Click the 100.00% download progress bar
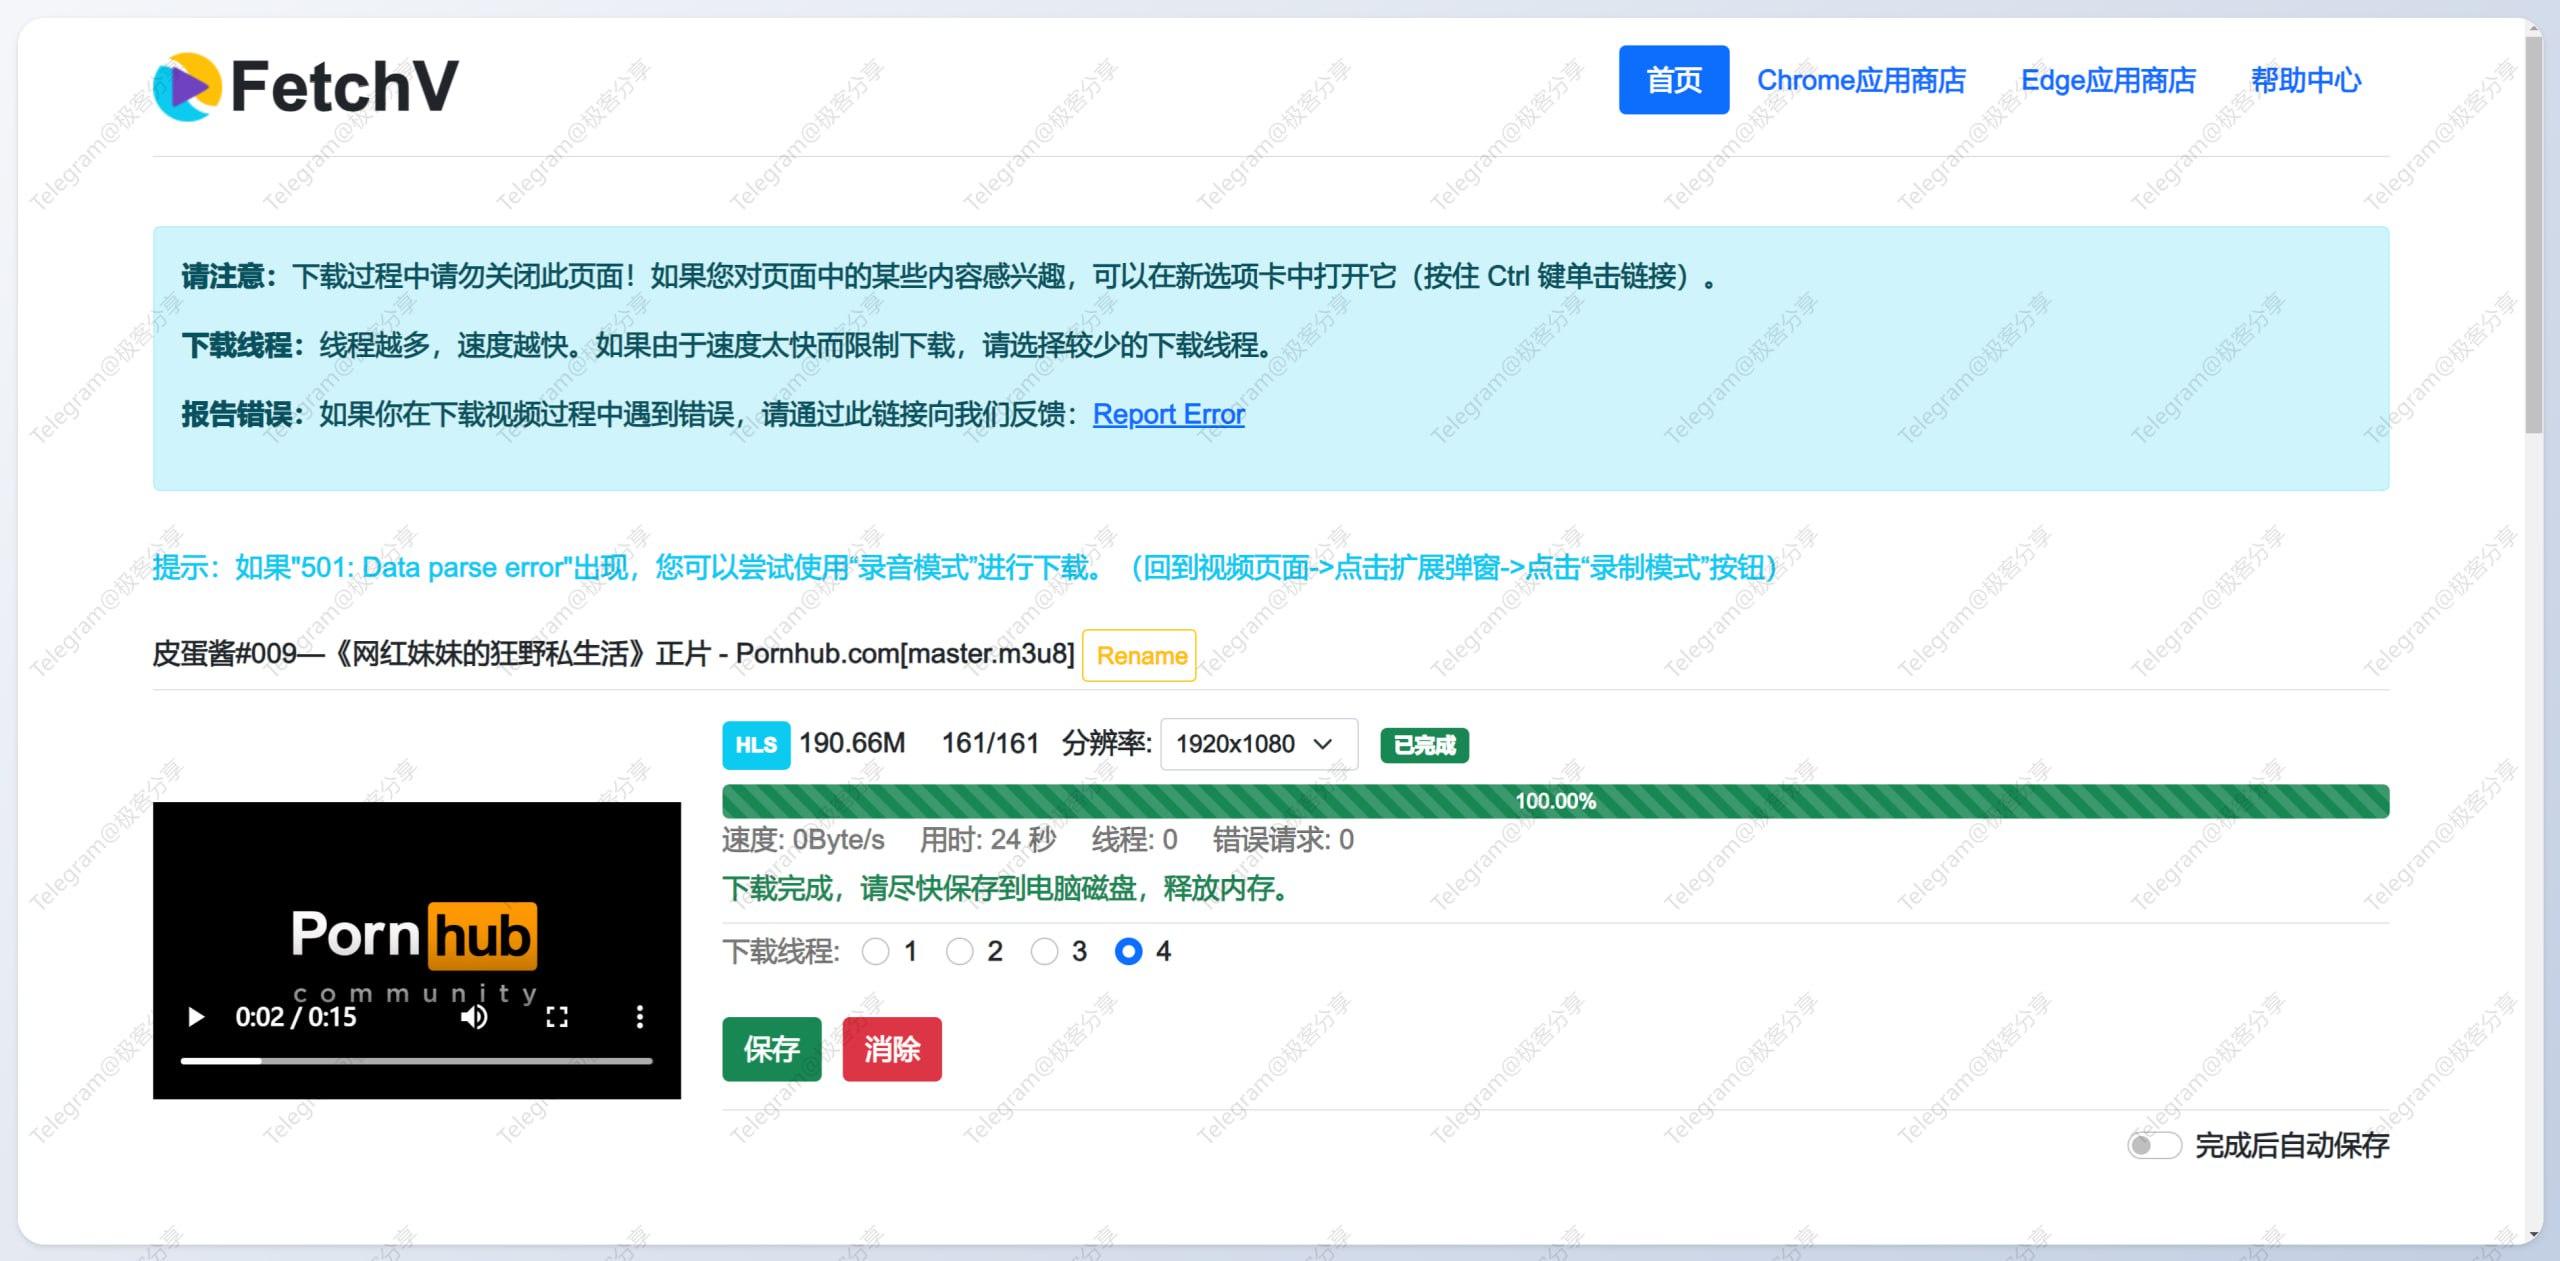This screenshot has width=2560, height=1261. pos(1555,801)
